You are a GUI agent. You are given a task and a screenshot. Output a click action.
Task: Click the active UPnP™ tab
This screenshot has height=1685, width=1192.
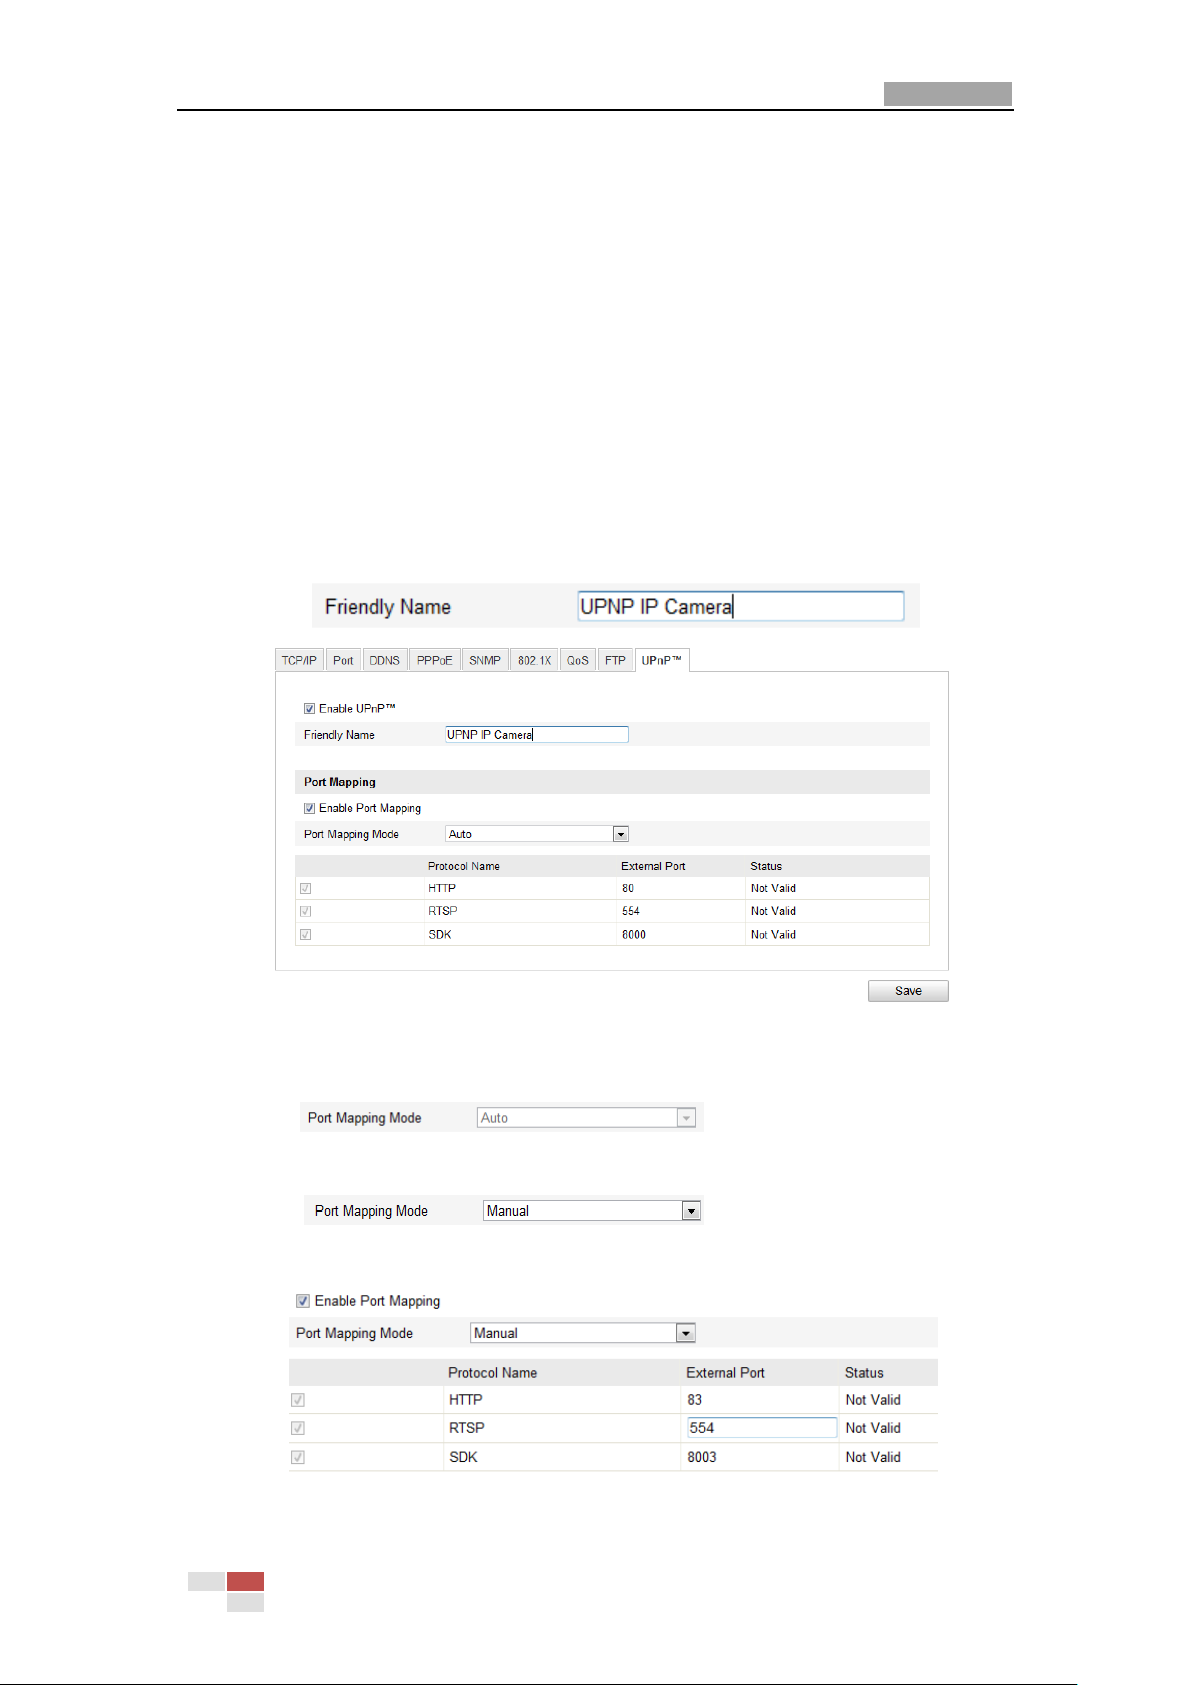coord(661,660)
